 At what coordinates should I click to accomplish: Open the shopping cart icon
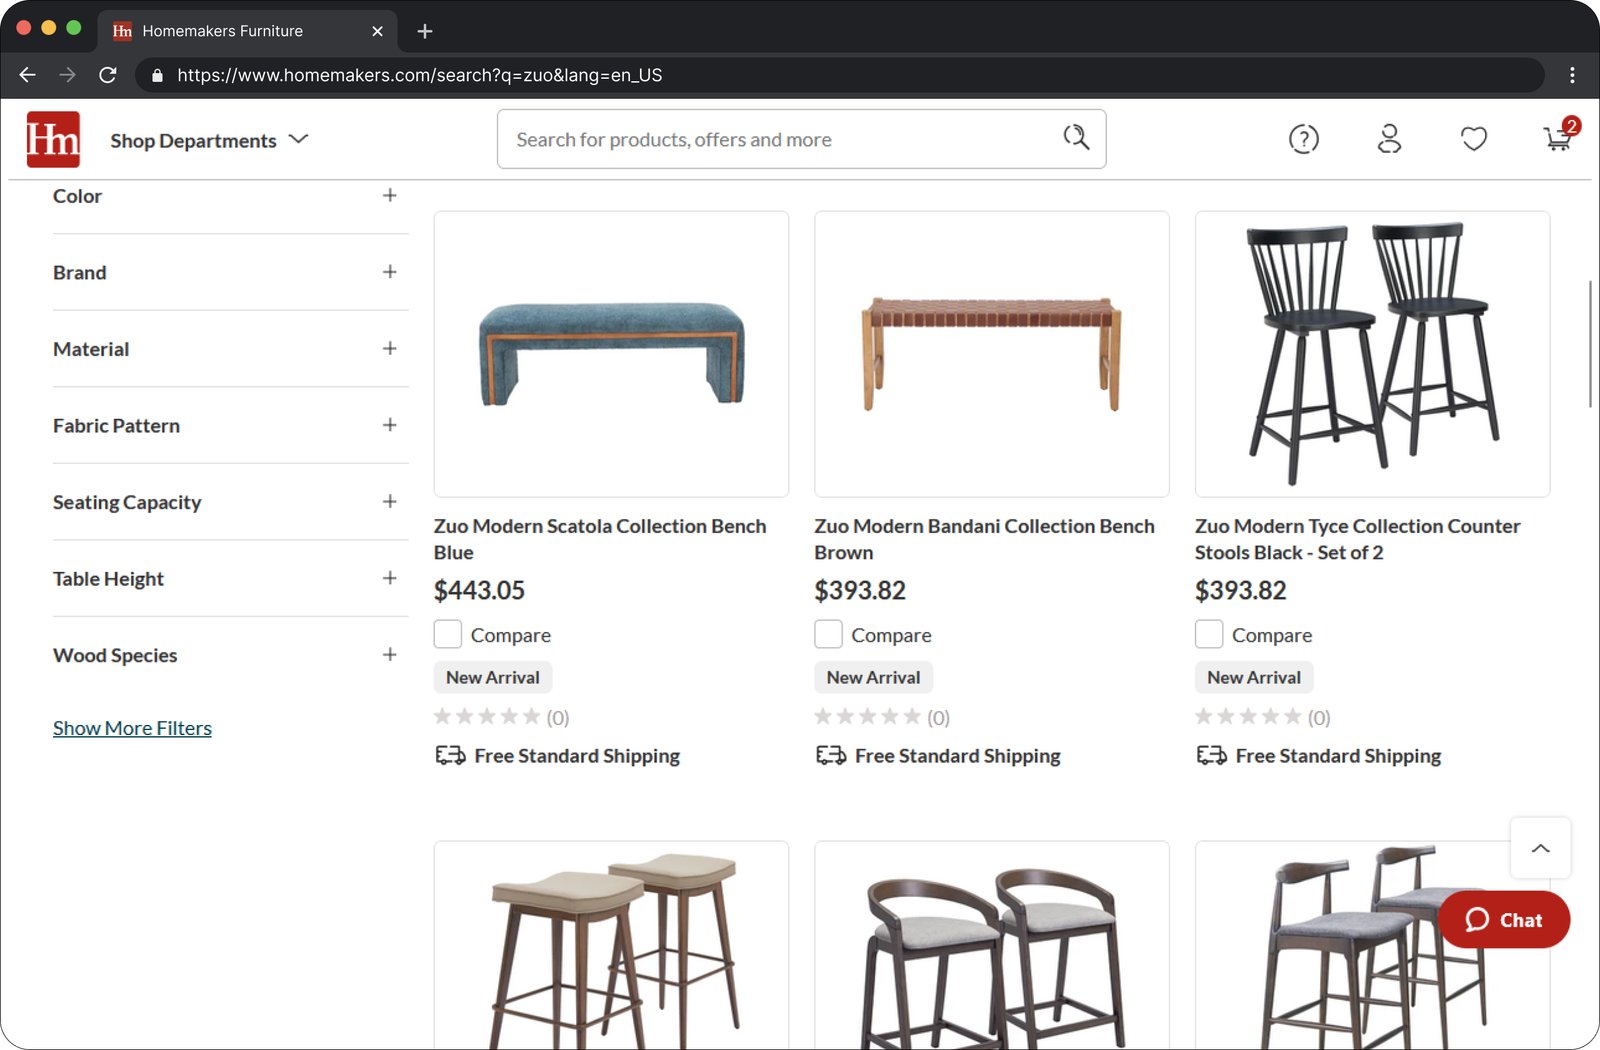pos(1559,136)
